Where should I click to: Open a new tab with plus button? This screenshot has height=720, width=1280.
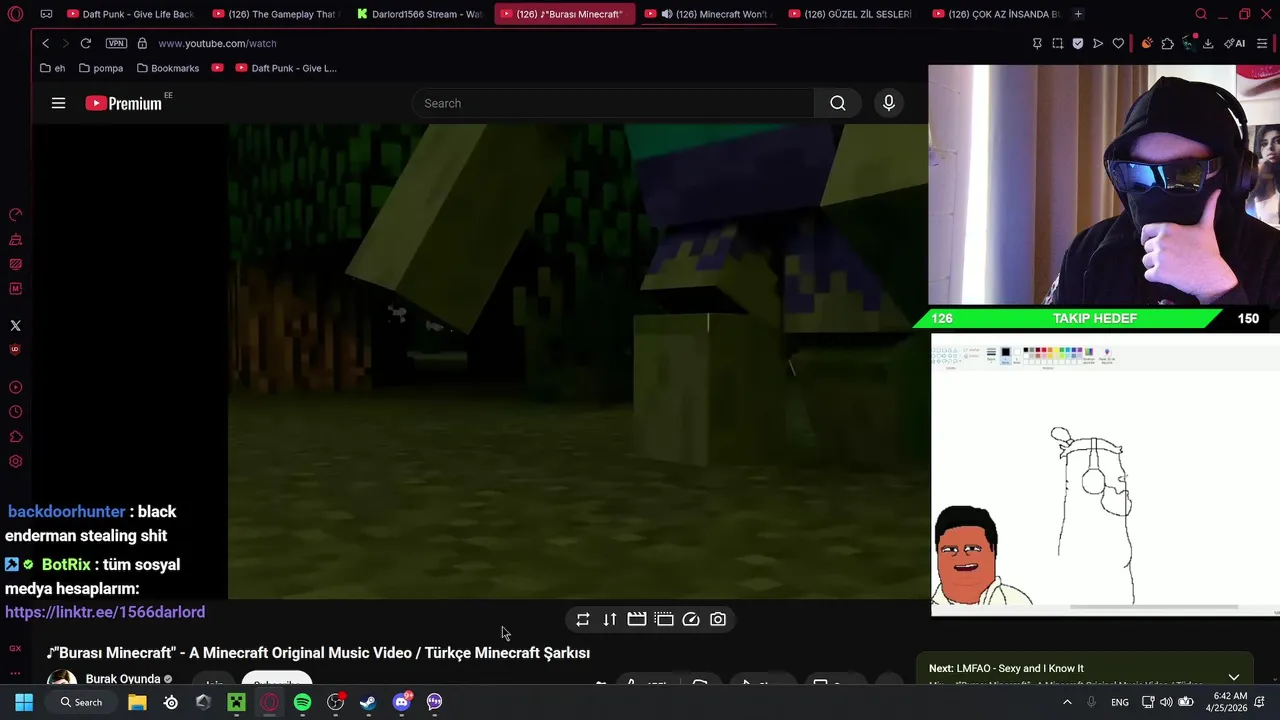tap(1078, 14)
